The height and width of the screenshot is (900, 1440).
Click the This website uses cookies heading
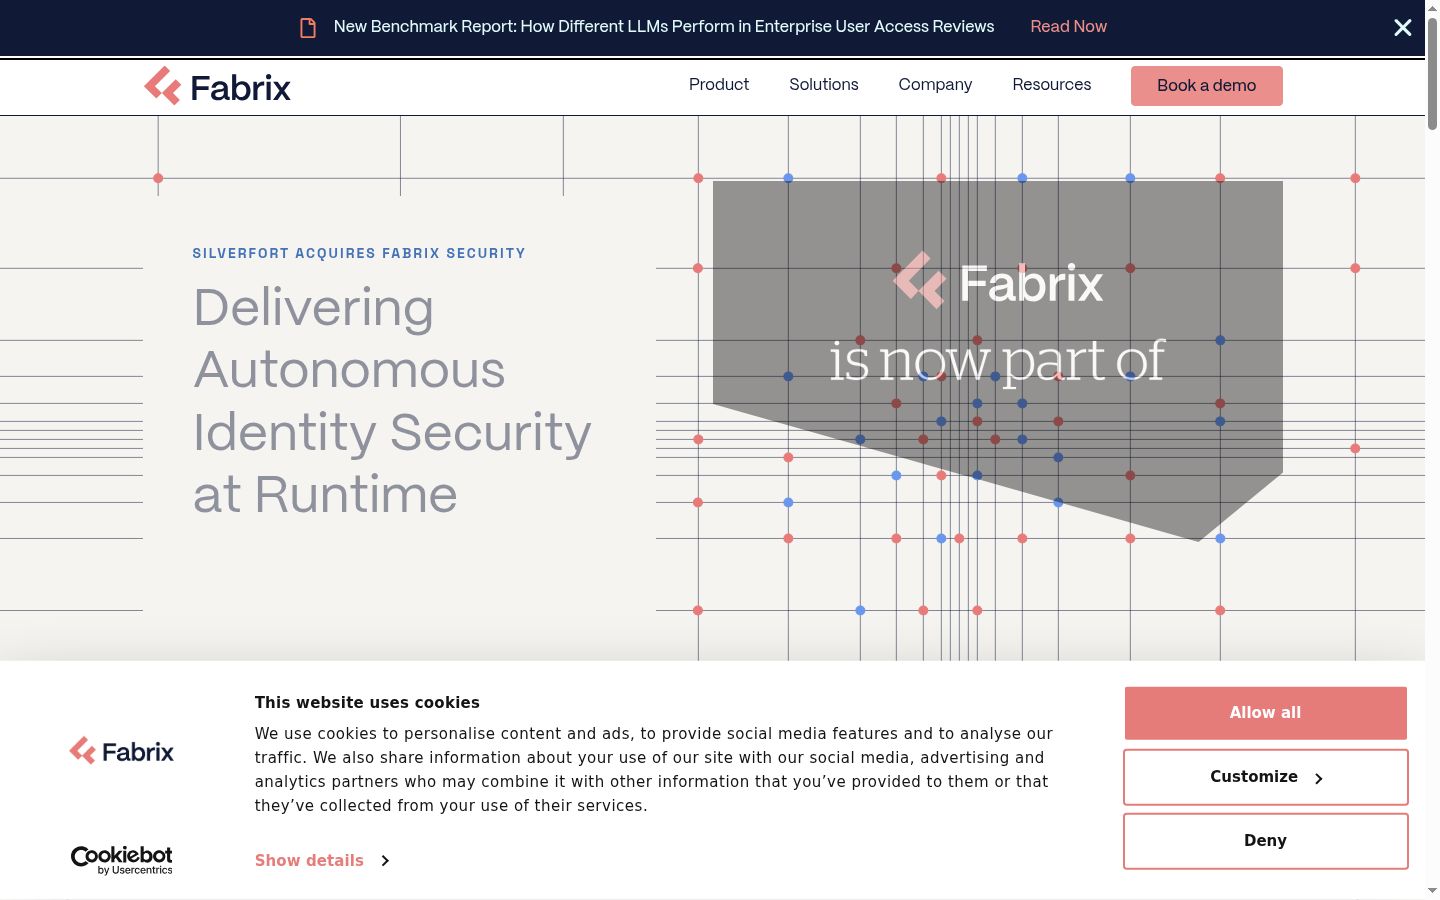click(367, 703)
